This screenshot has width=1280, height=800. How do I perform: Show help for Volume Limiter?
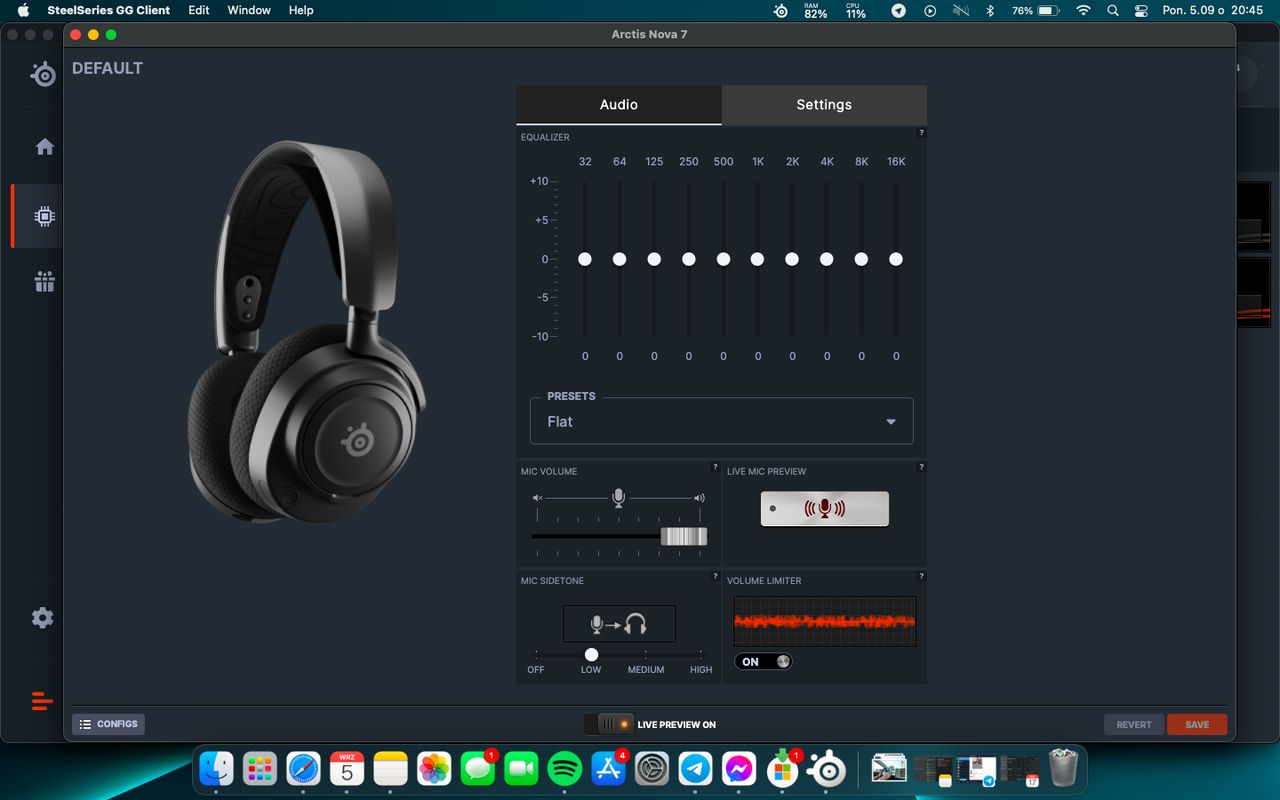(921, 576)
